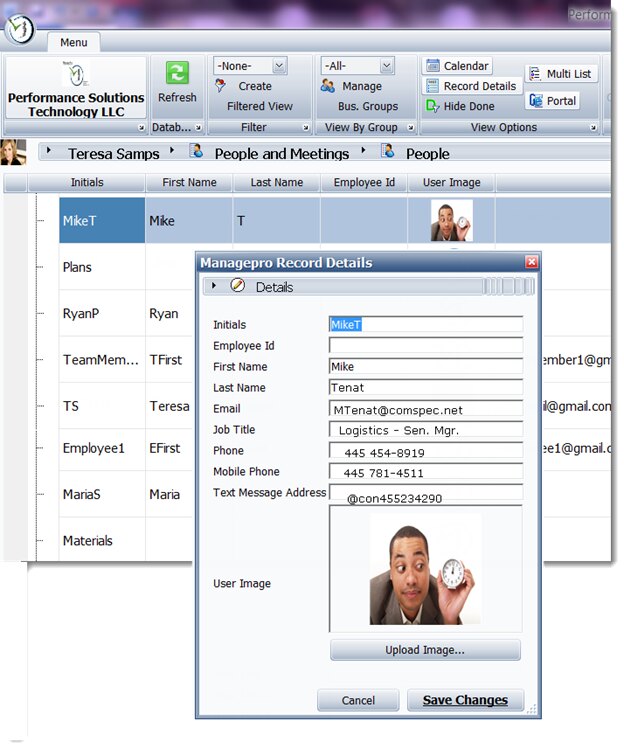This screenshot has width=624, height=749.
Task: Click the Manage Bus. Groups people icon
Action: [x=328, y=86]
